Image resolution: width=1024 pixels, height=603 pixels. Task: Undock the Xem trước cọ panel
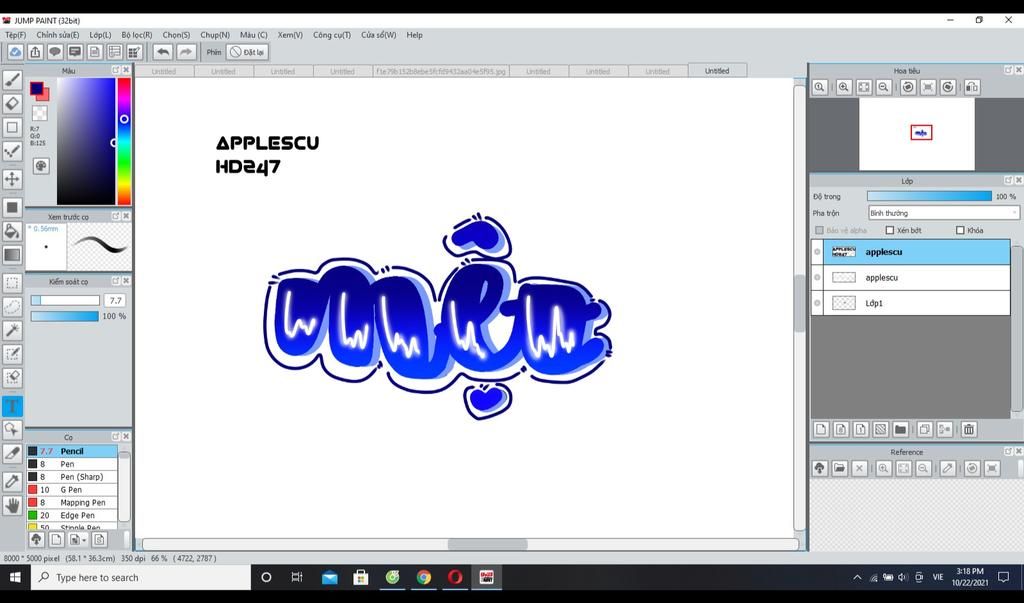pos(116,216)
